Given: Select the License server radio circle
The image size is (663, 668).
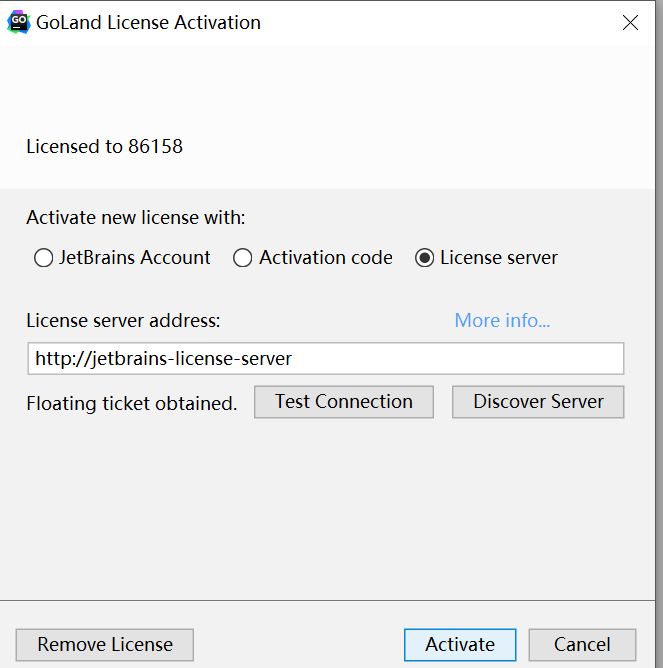Looking at the screenshot, I should tap(424, 258).
